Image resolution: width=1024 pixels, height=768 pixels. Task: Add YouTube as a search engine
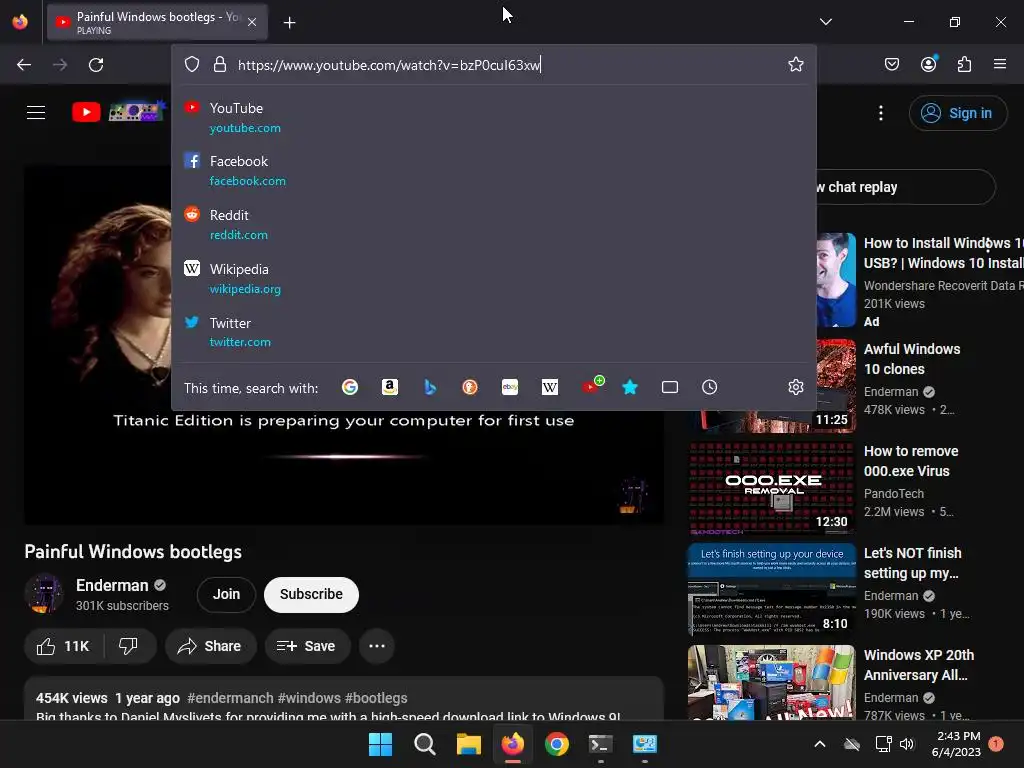click(592, 385)
